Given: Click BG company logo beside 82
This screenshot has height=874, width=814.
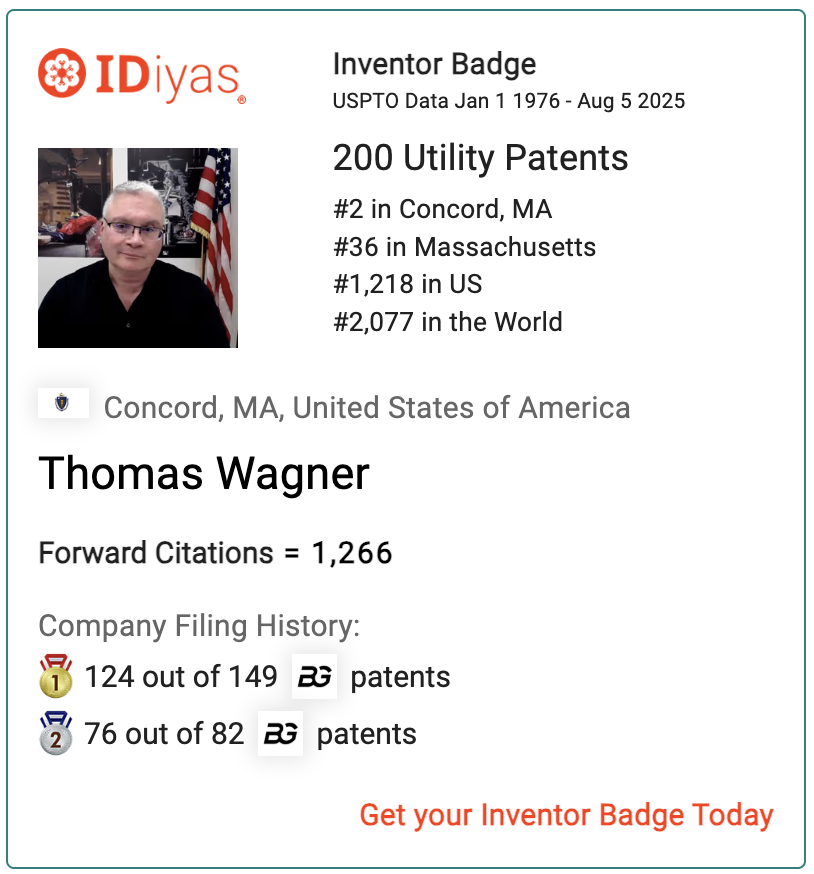Looking at the screenshot, I should (x=280, y=733).
